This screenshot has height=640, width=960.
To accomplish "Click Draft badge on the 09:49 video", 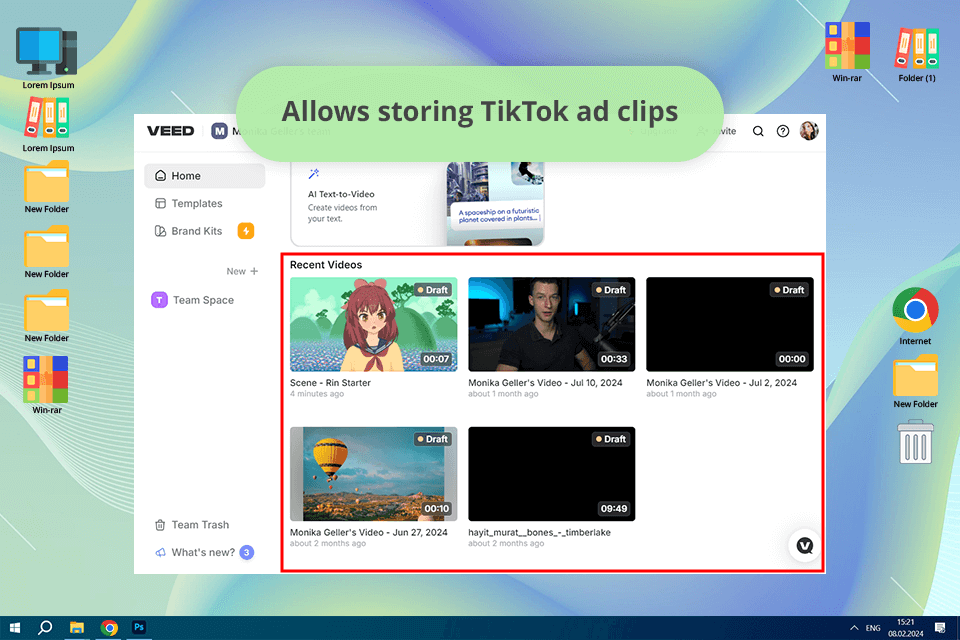I will (611, 439).
